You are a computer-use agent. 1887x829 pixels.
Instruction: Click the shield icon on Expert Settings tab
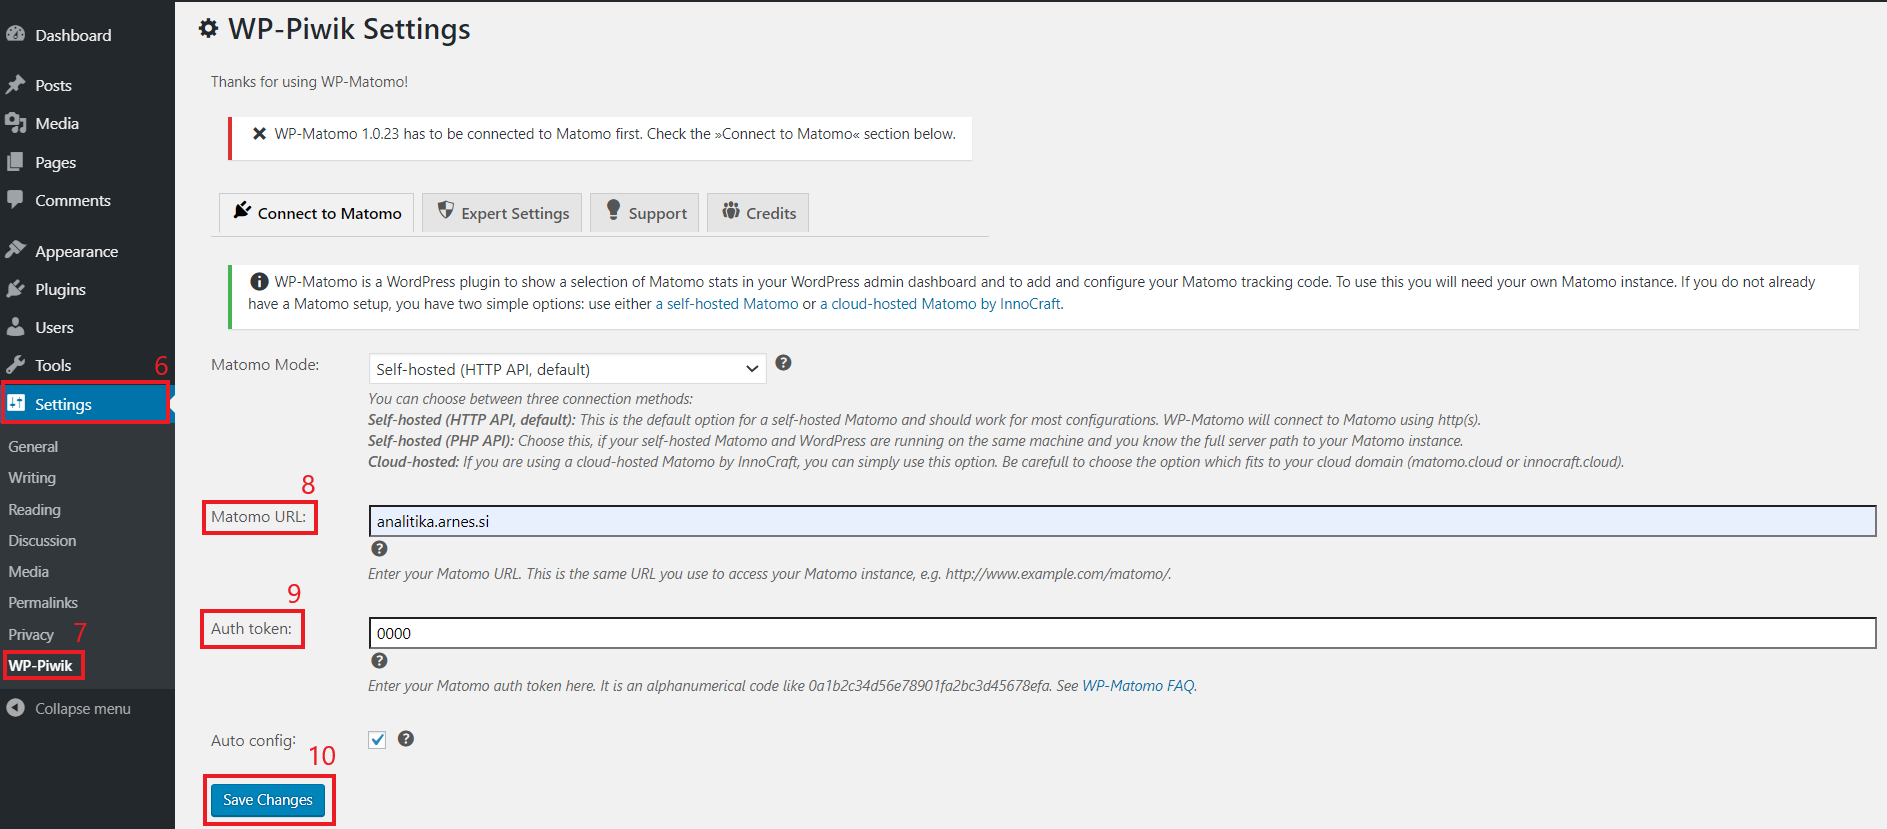446,210
